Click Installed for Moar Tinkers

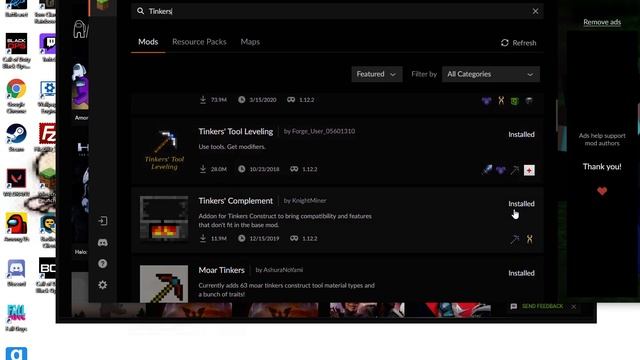(521, 273)
